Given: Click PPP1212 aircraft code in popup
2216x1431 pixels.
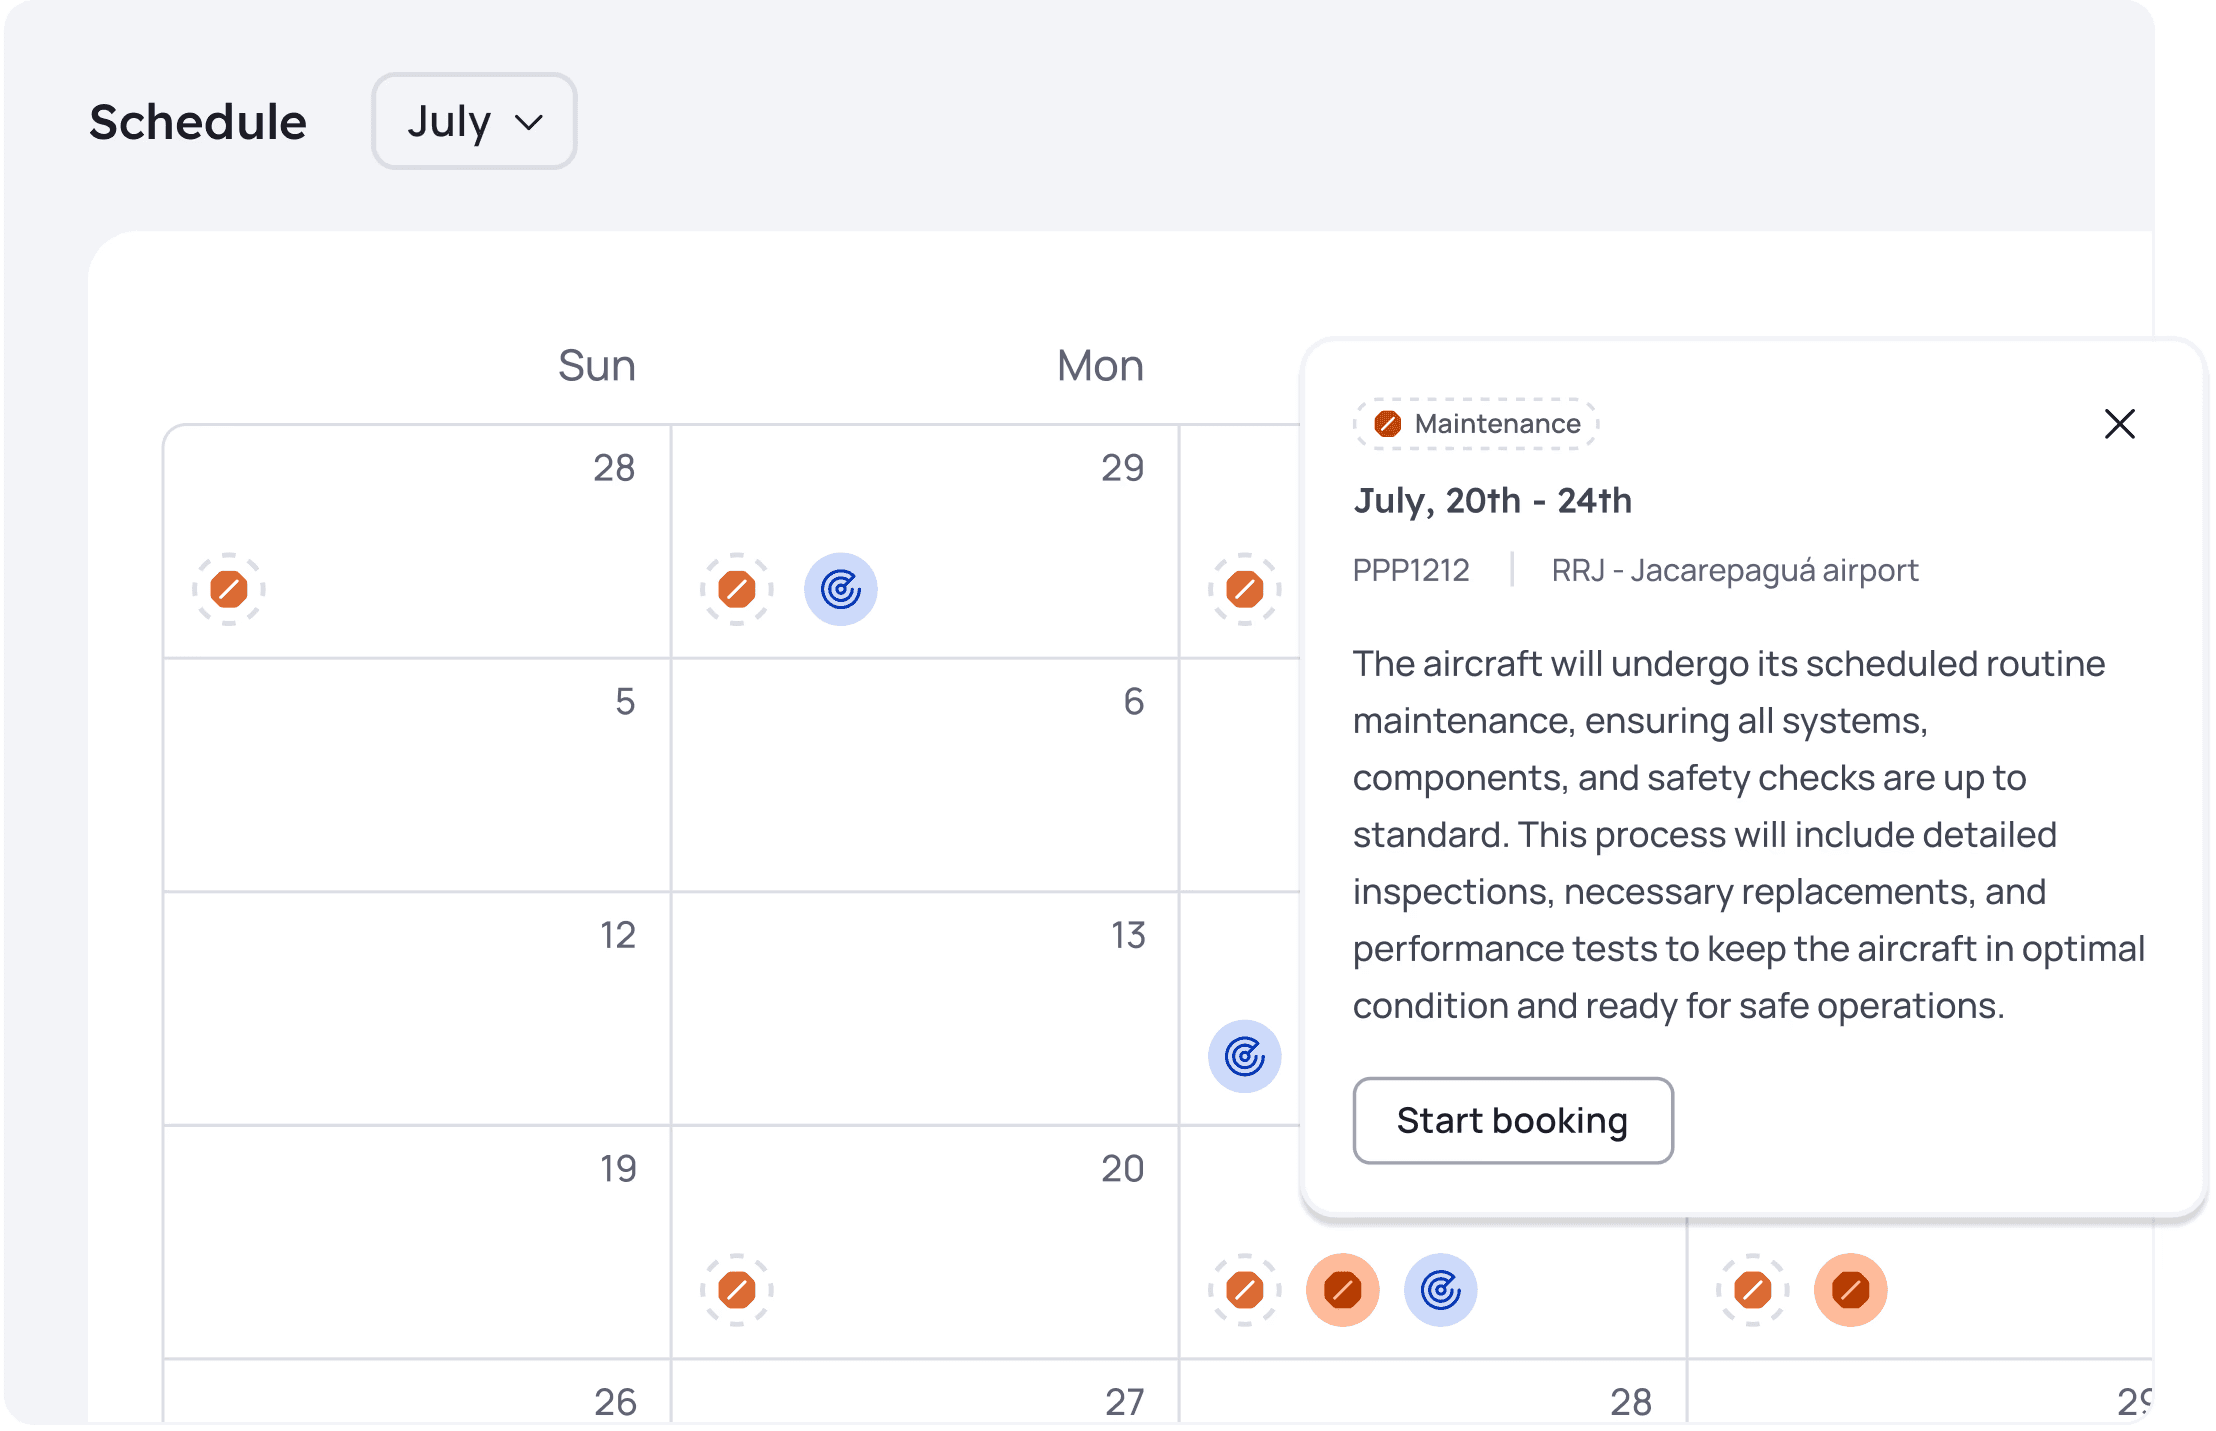Looking at the screenshot, I should pos(1410,570).
